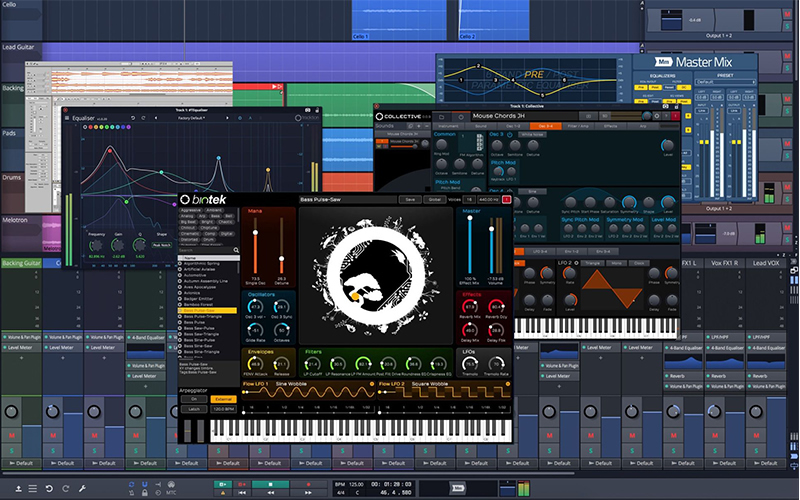Image resolution: width=800 pixels, height=500 pixels.
Task: Open the Effects tab in Collective
Action: coord(611,126)
